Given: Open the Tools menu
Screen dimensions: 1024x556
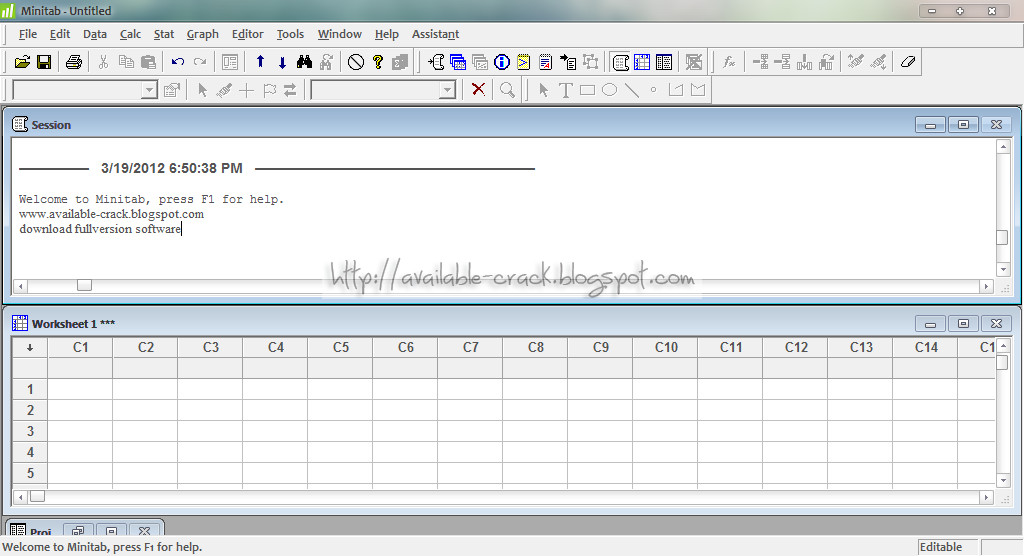Looking at the screenshot, I should (290, 34).
